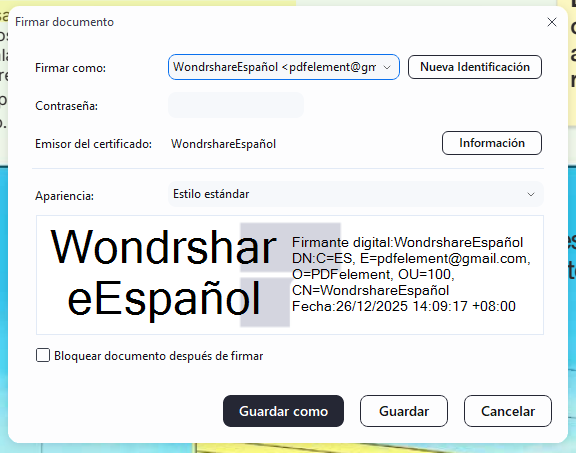Open the Firmar como dropdown

pos(284,67)
